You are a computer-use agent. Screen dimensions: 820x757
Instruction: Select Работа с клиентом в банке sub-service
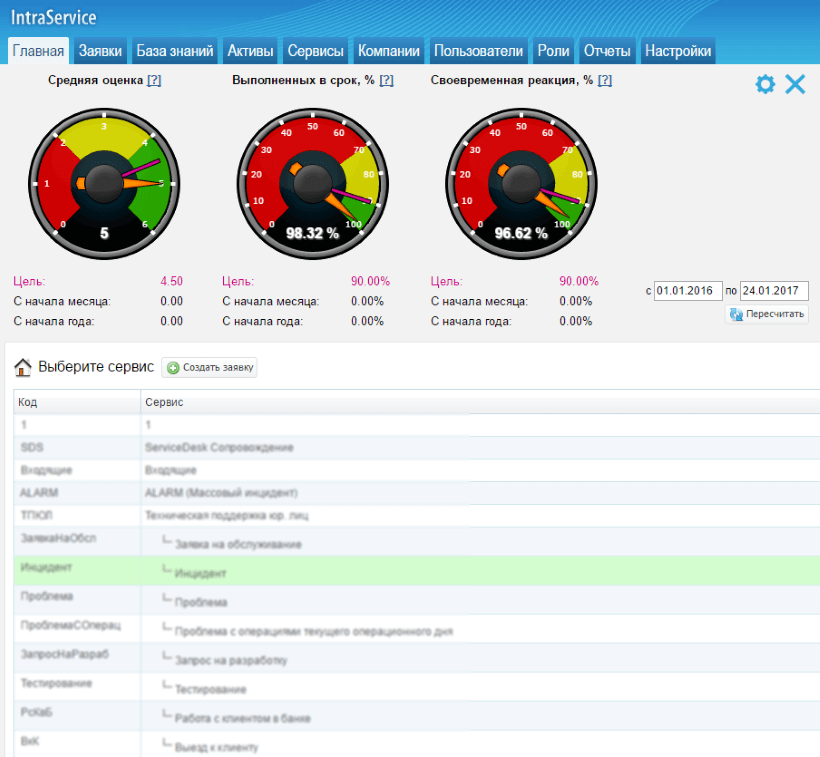tap(243, 718)
